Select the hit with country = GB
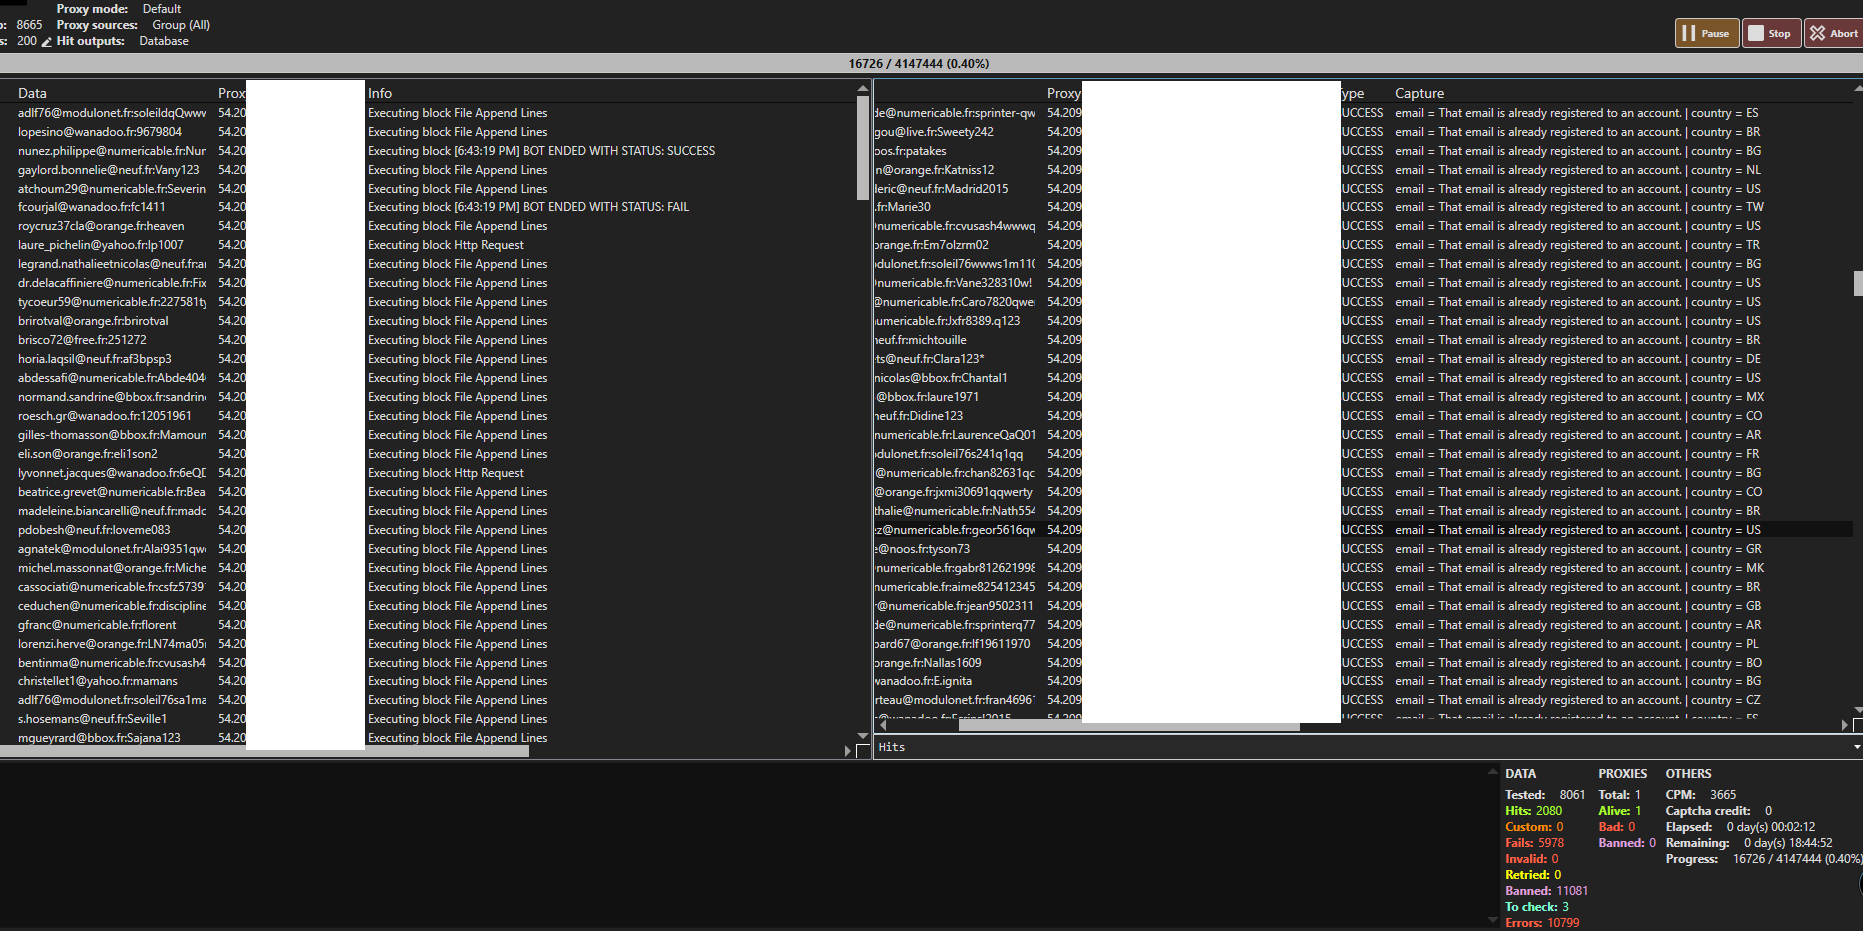 click(x=1364, y=606)
